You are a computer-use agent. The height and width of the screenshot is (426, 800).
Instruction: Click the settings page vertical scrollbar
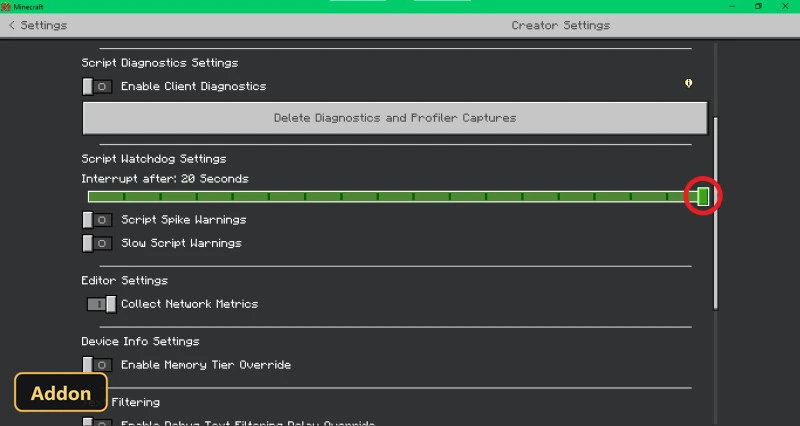click(715, 213)
